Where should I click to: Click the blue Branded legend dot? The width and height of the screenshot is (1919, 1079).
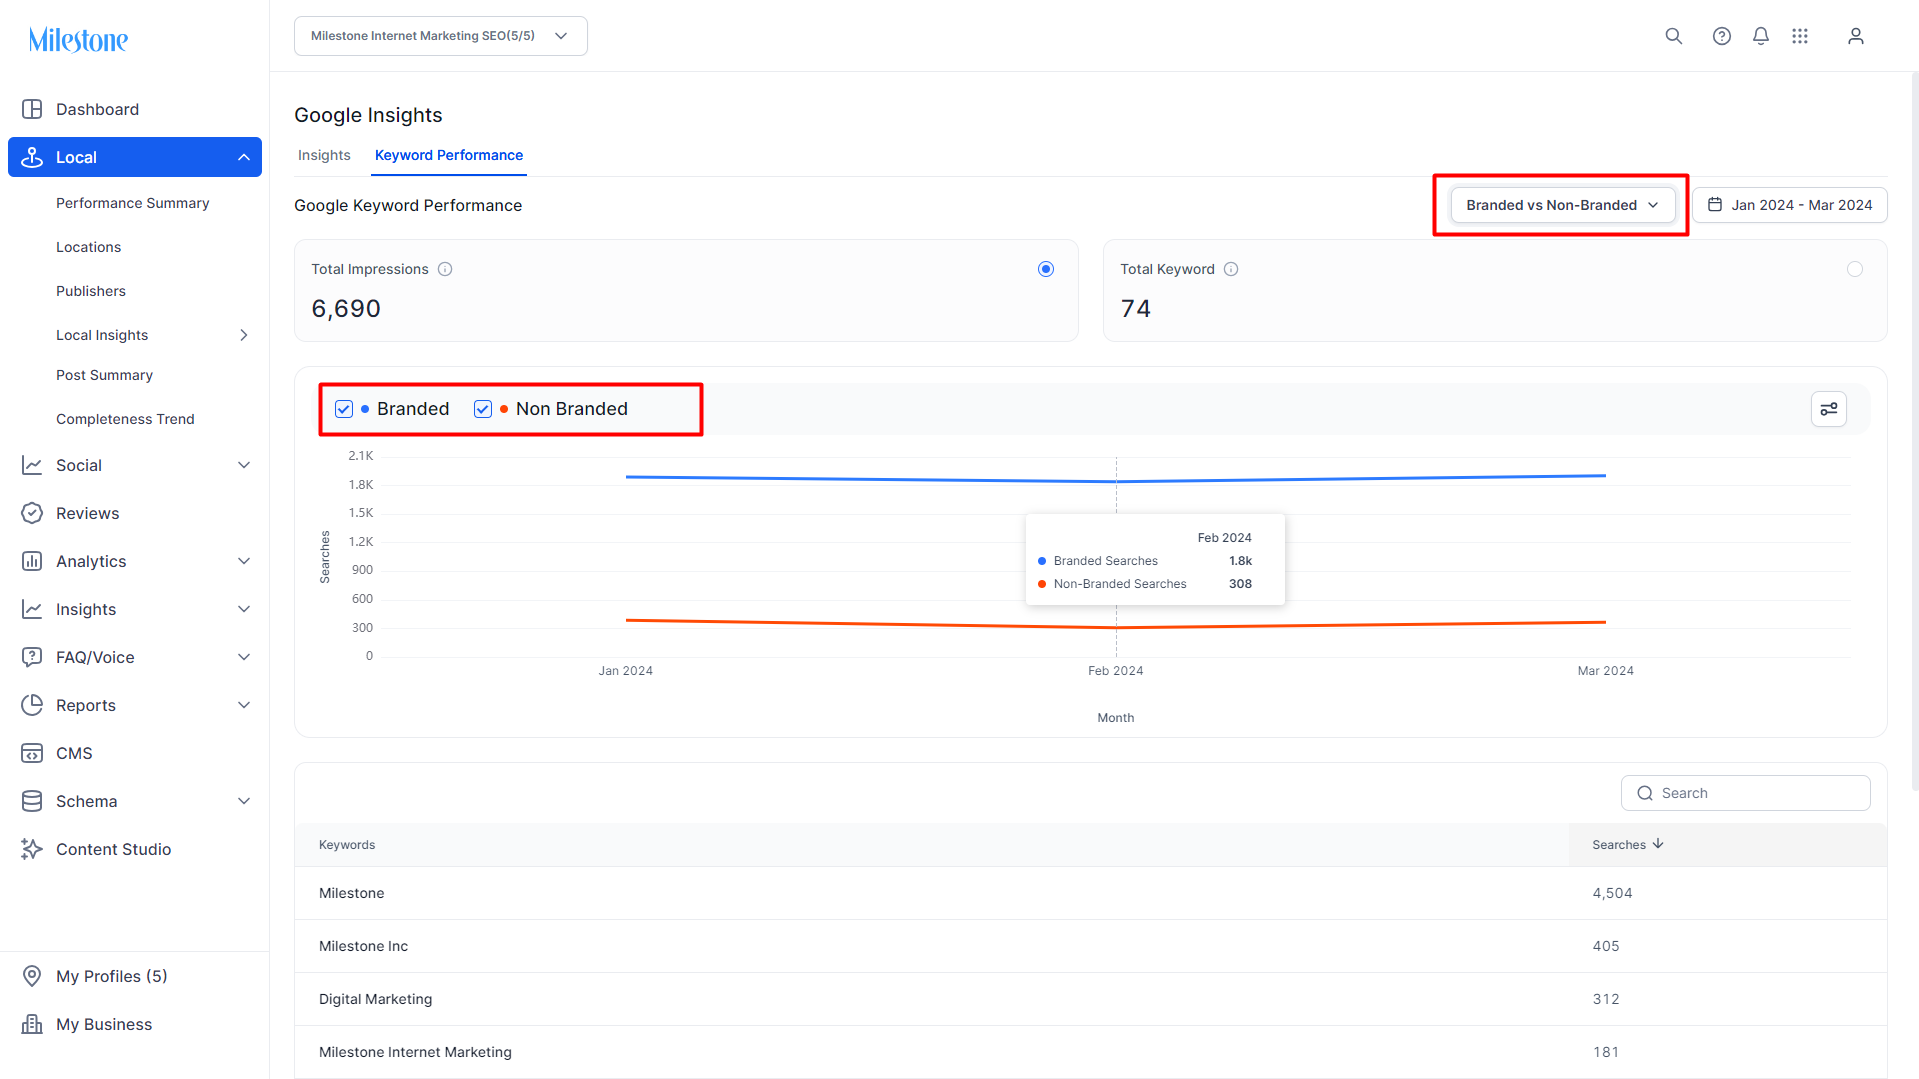coord(365,409)
